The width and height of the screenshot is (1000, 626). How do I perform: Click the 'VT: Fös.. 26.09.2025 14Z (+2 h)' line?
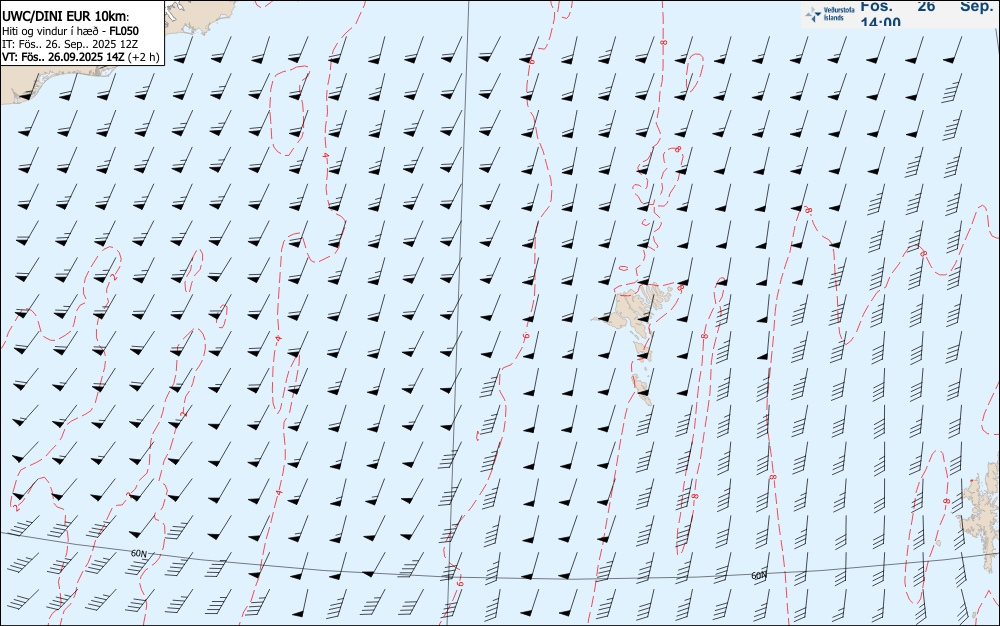pos(80,57)
